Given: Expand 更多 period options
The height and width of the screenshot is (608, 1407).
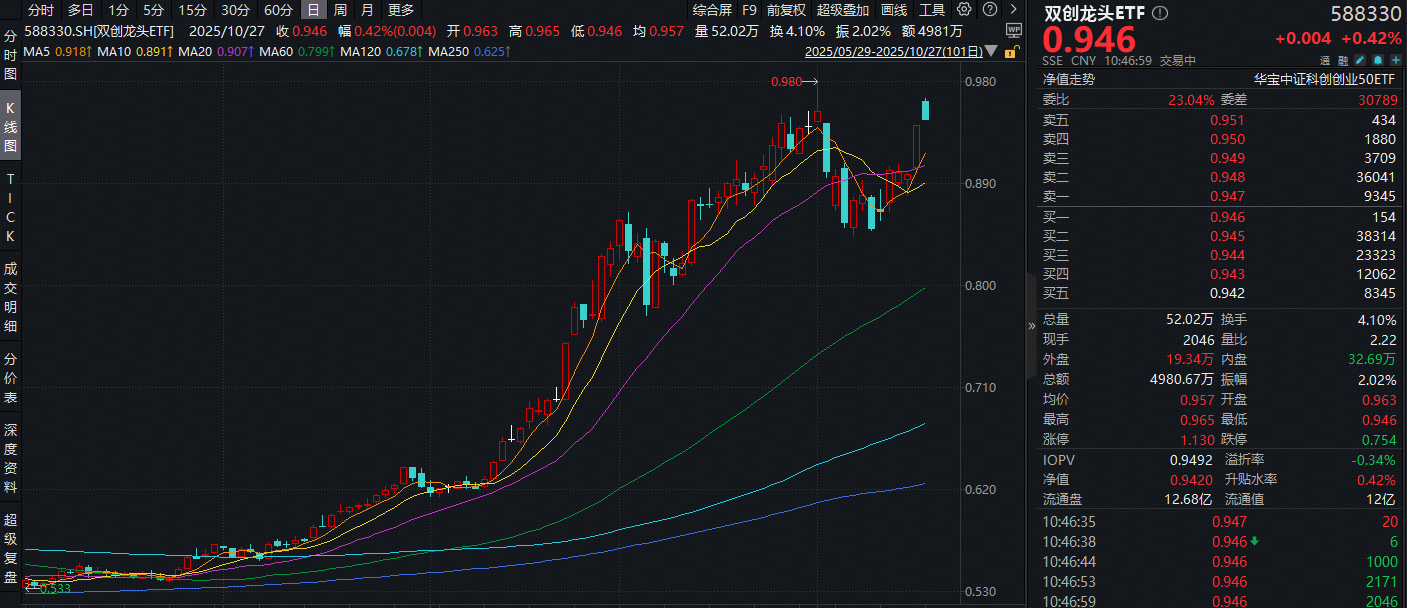Looking at the screenshot, I should click(400, 10).
